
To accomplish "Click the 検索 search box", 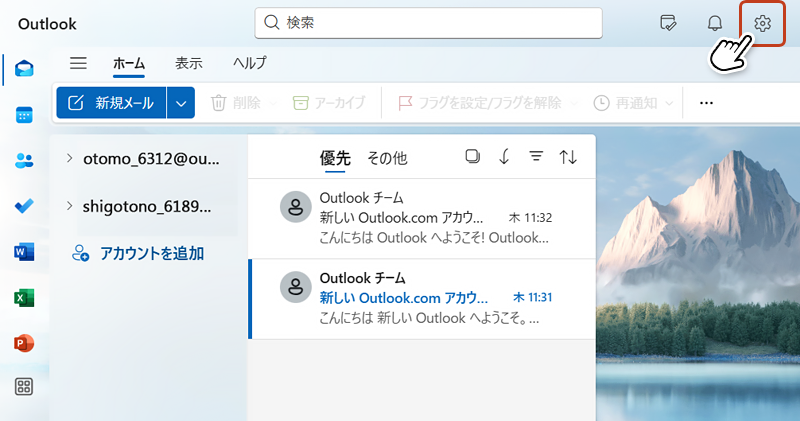I will pyautogui.click(x=429, y=23).
